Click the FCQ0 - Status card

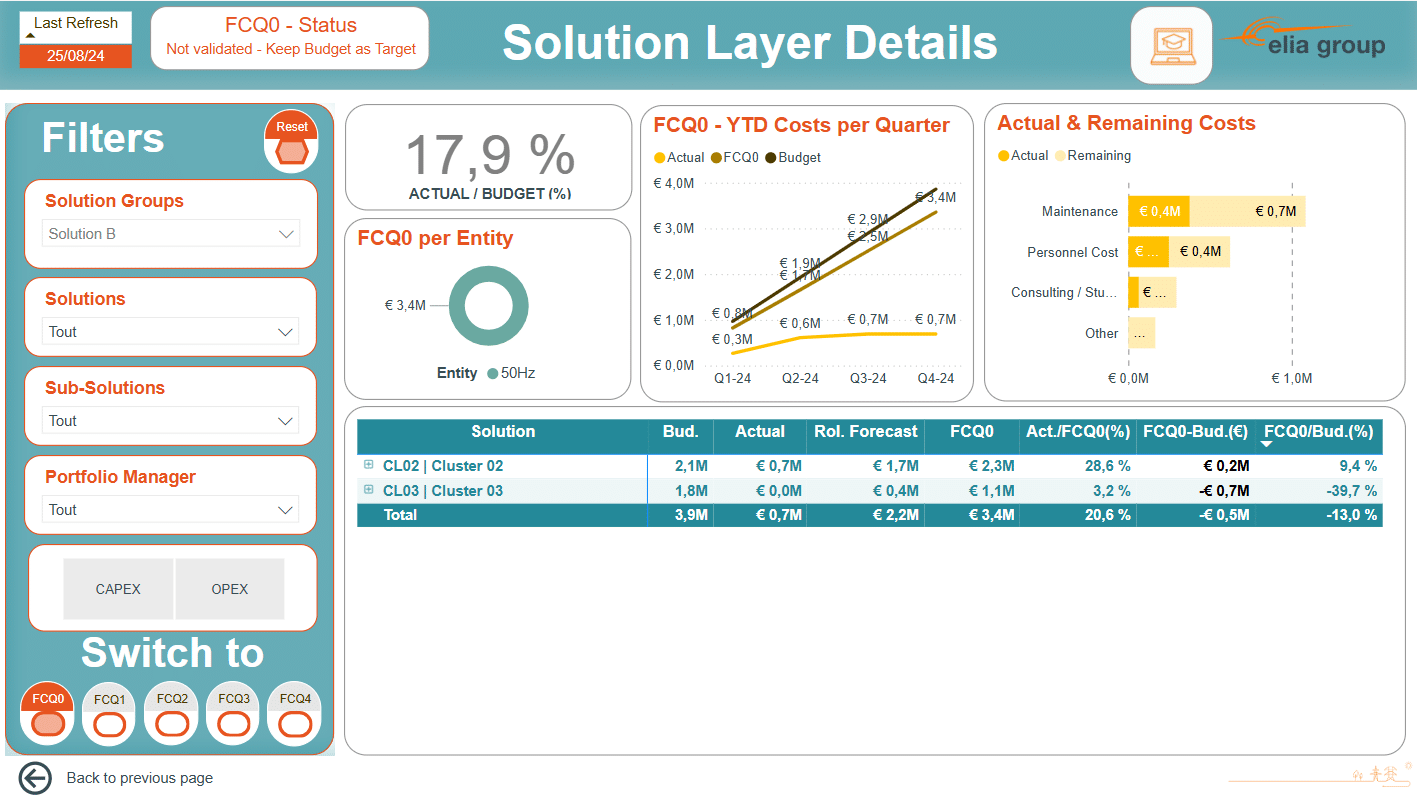290,38
